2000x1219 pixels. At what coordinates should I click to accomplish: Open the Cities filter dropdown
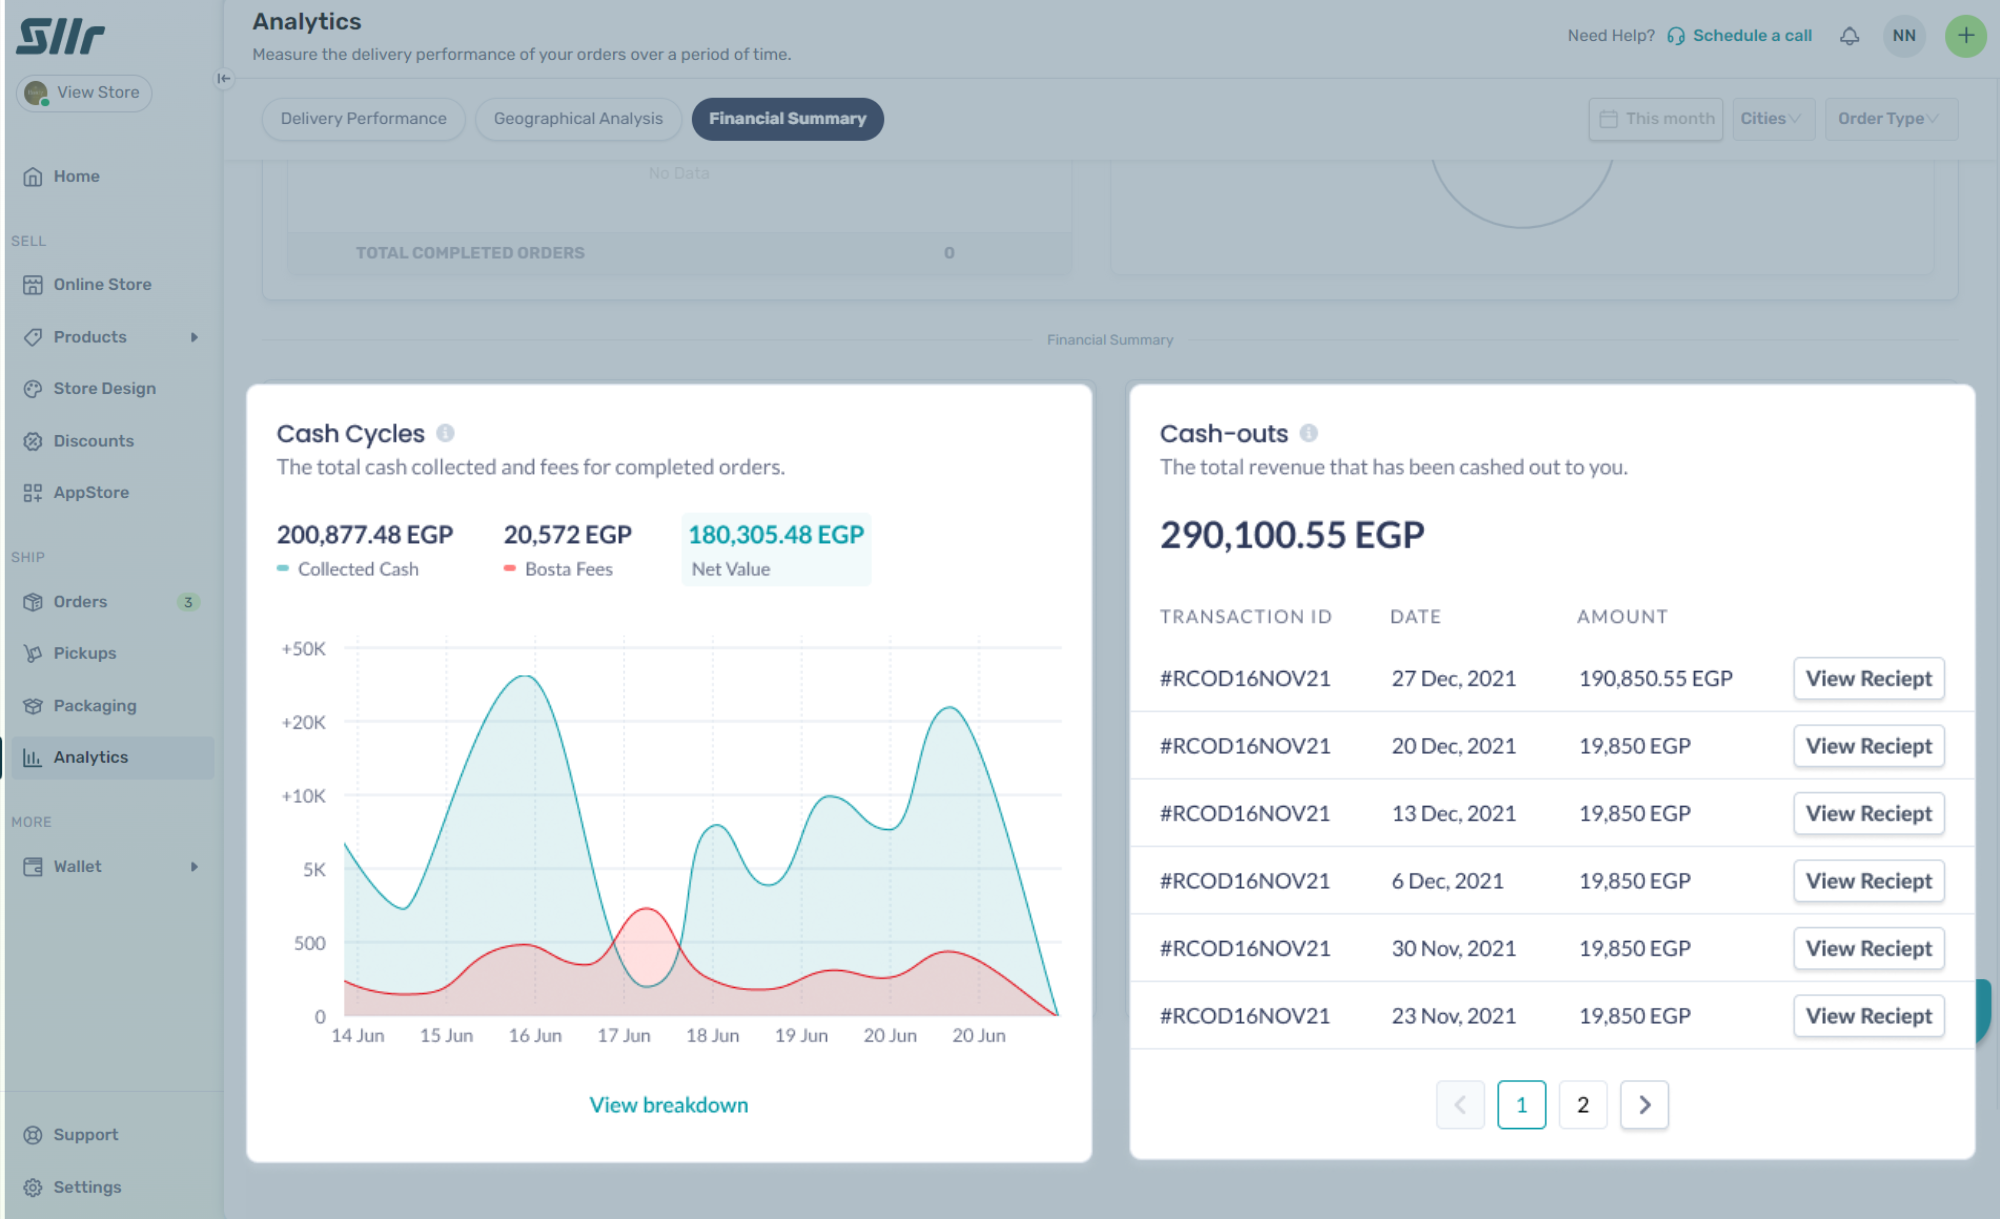(x=1772, y=119)
